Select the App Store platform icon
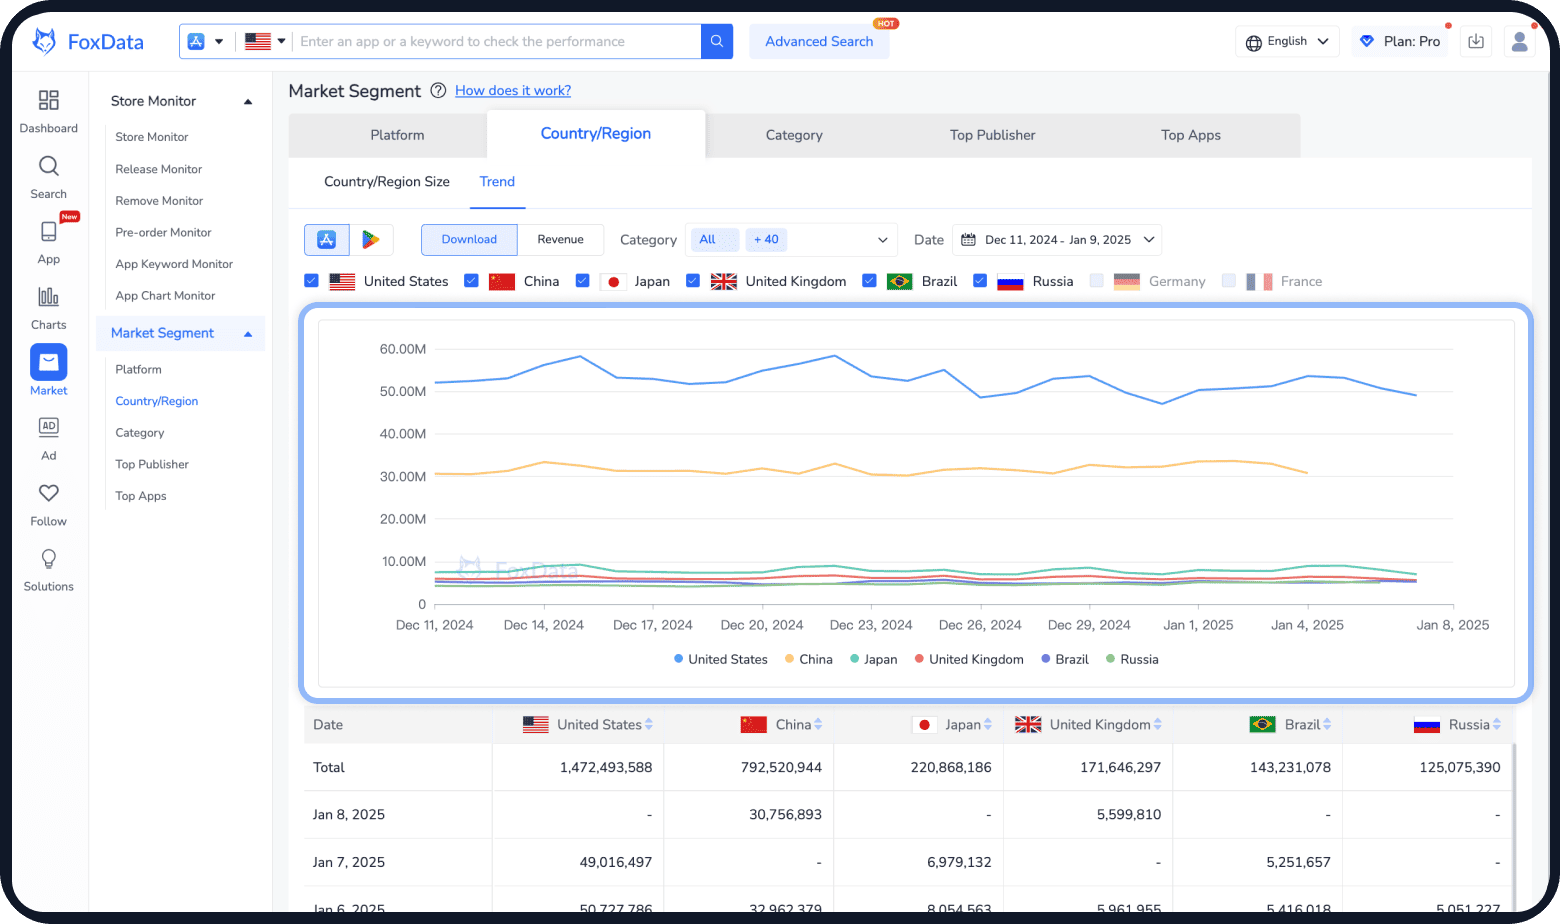Image resolution: width=1560 pixels, height=924 pixels. point(327,240)
